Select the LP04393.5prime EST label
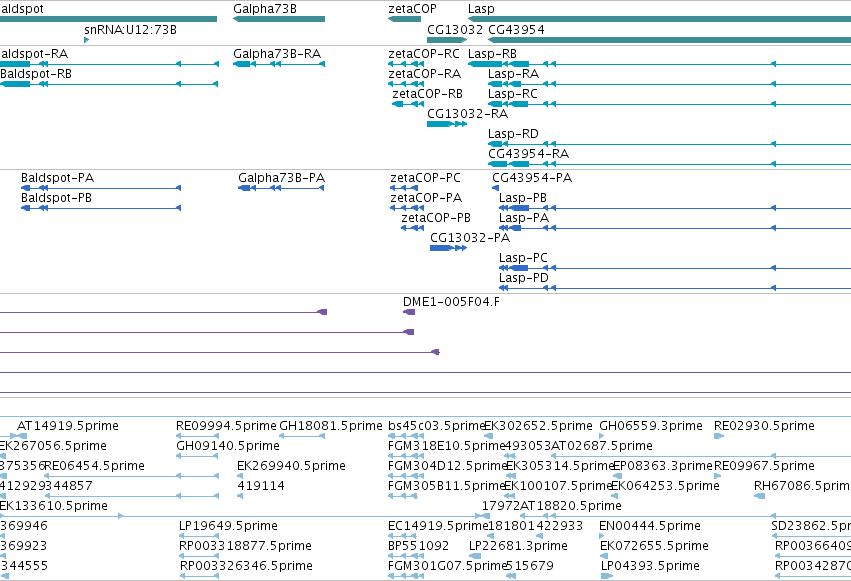 (x=650, y=567)
